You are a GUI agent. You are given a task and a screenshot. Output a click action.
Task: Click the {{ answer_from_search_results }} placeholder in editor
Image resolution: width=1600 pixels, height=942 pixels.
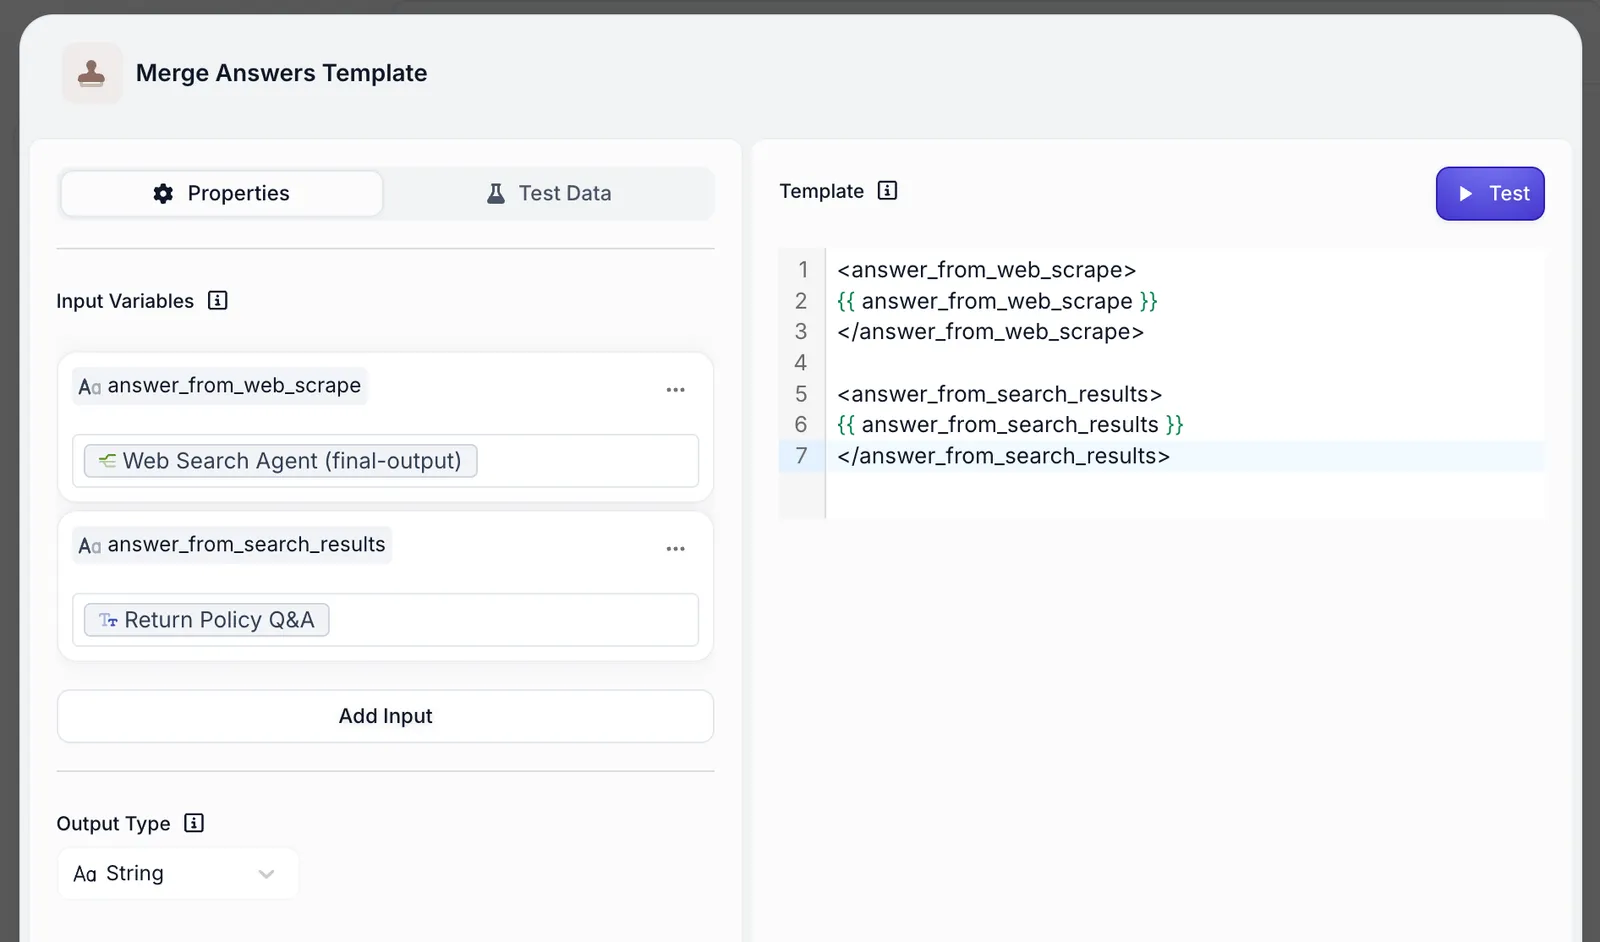pos(1010,425)
